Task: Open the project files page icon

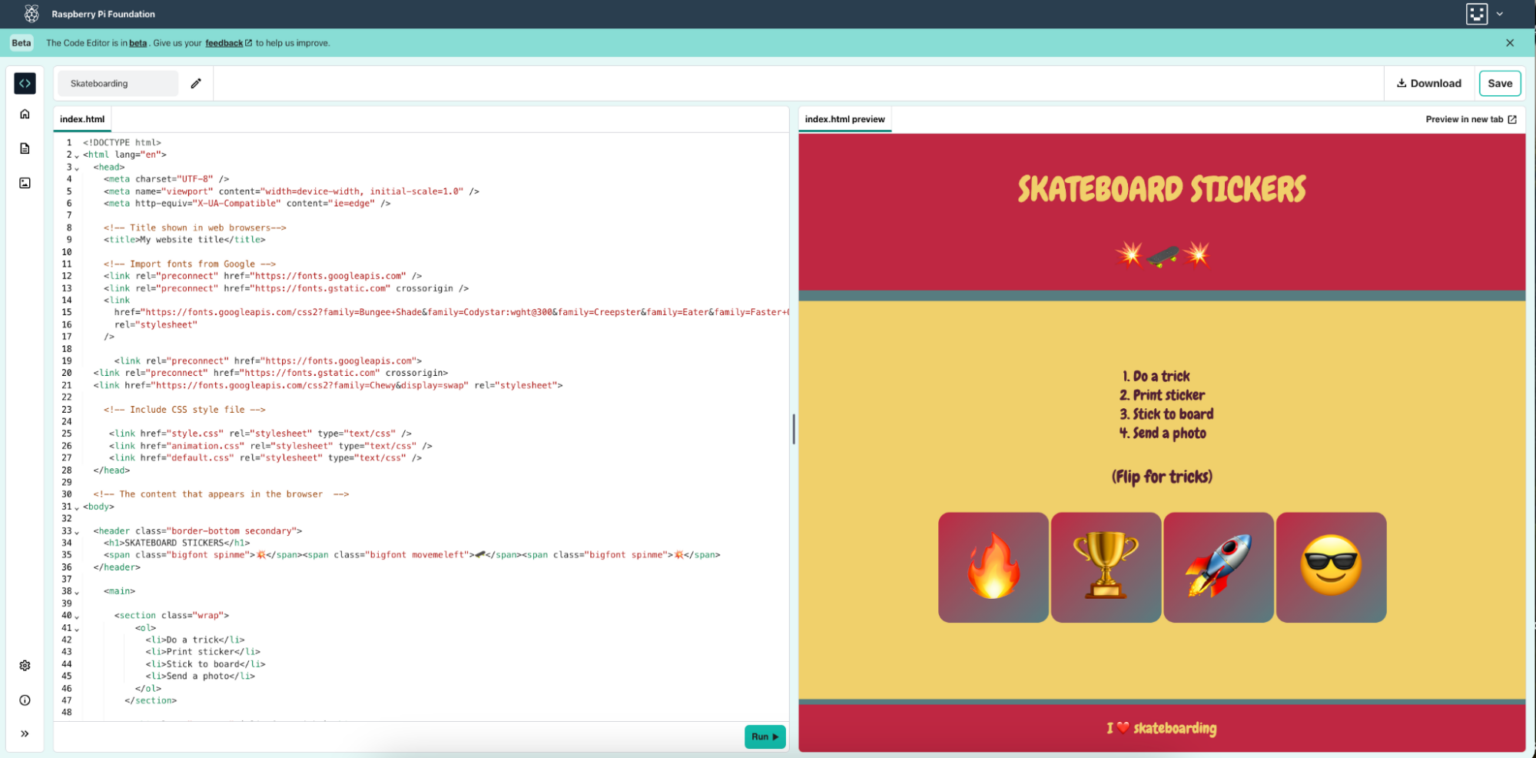Action: 24,146
